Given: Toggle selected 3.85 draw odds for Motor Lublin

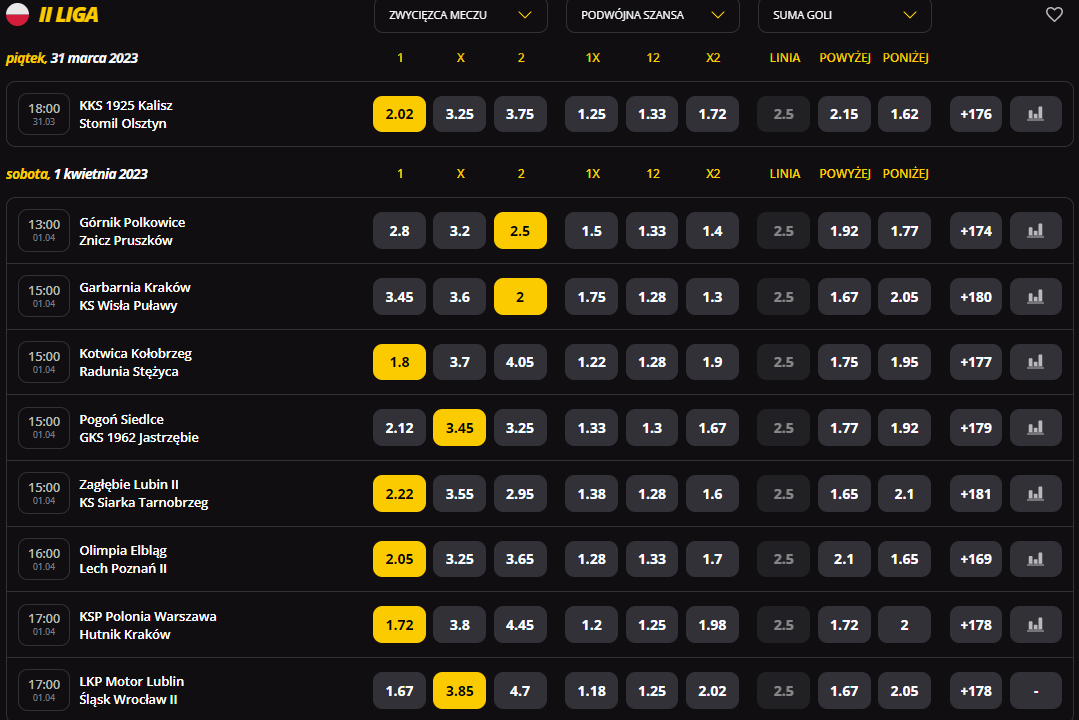Looking at the screenshot, I should pyautogui.click(x=460, y=691).
